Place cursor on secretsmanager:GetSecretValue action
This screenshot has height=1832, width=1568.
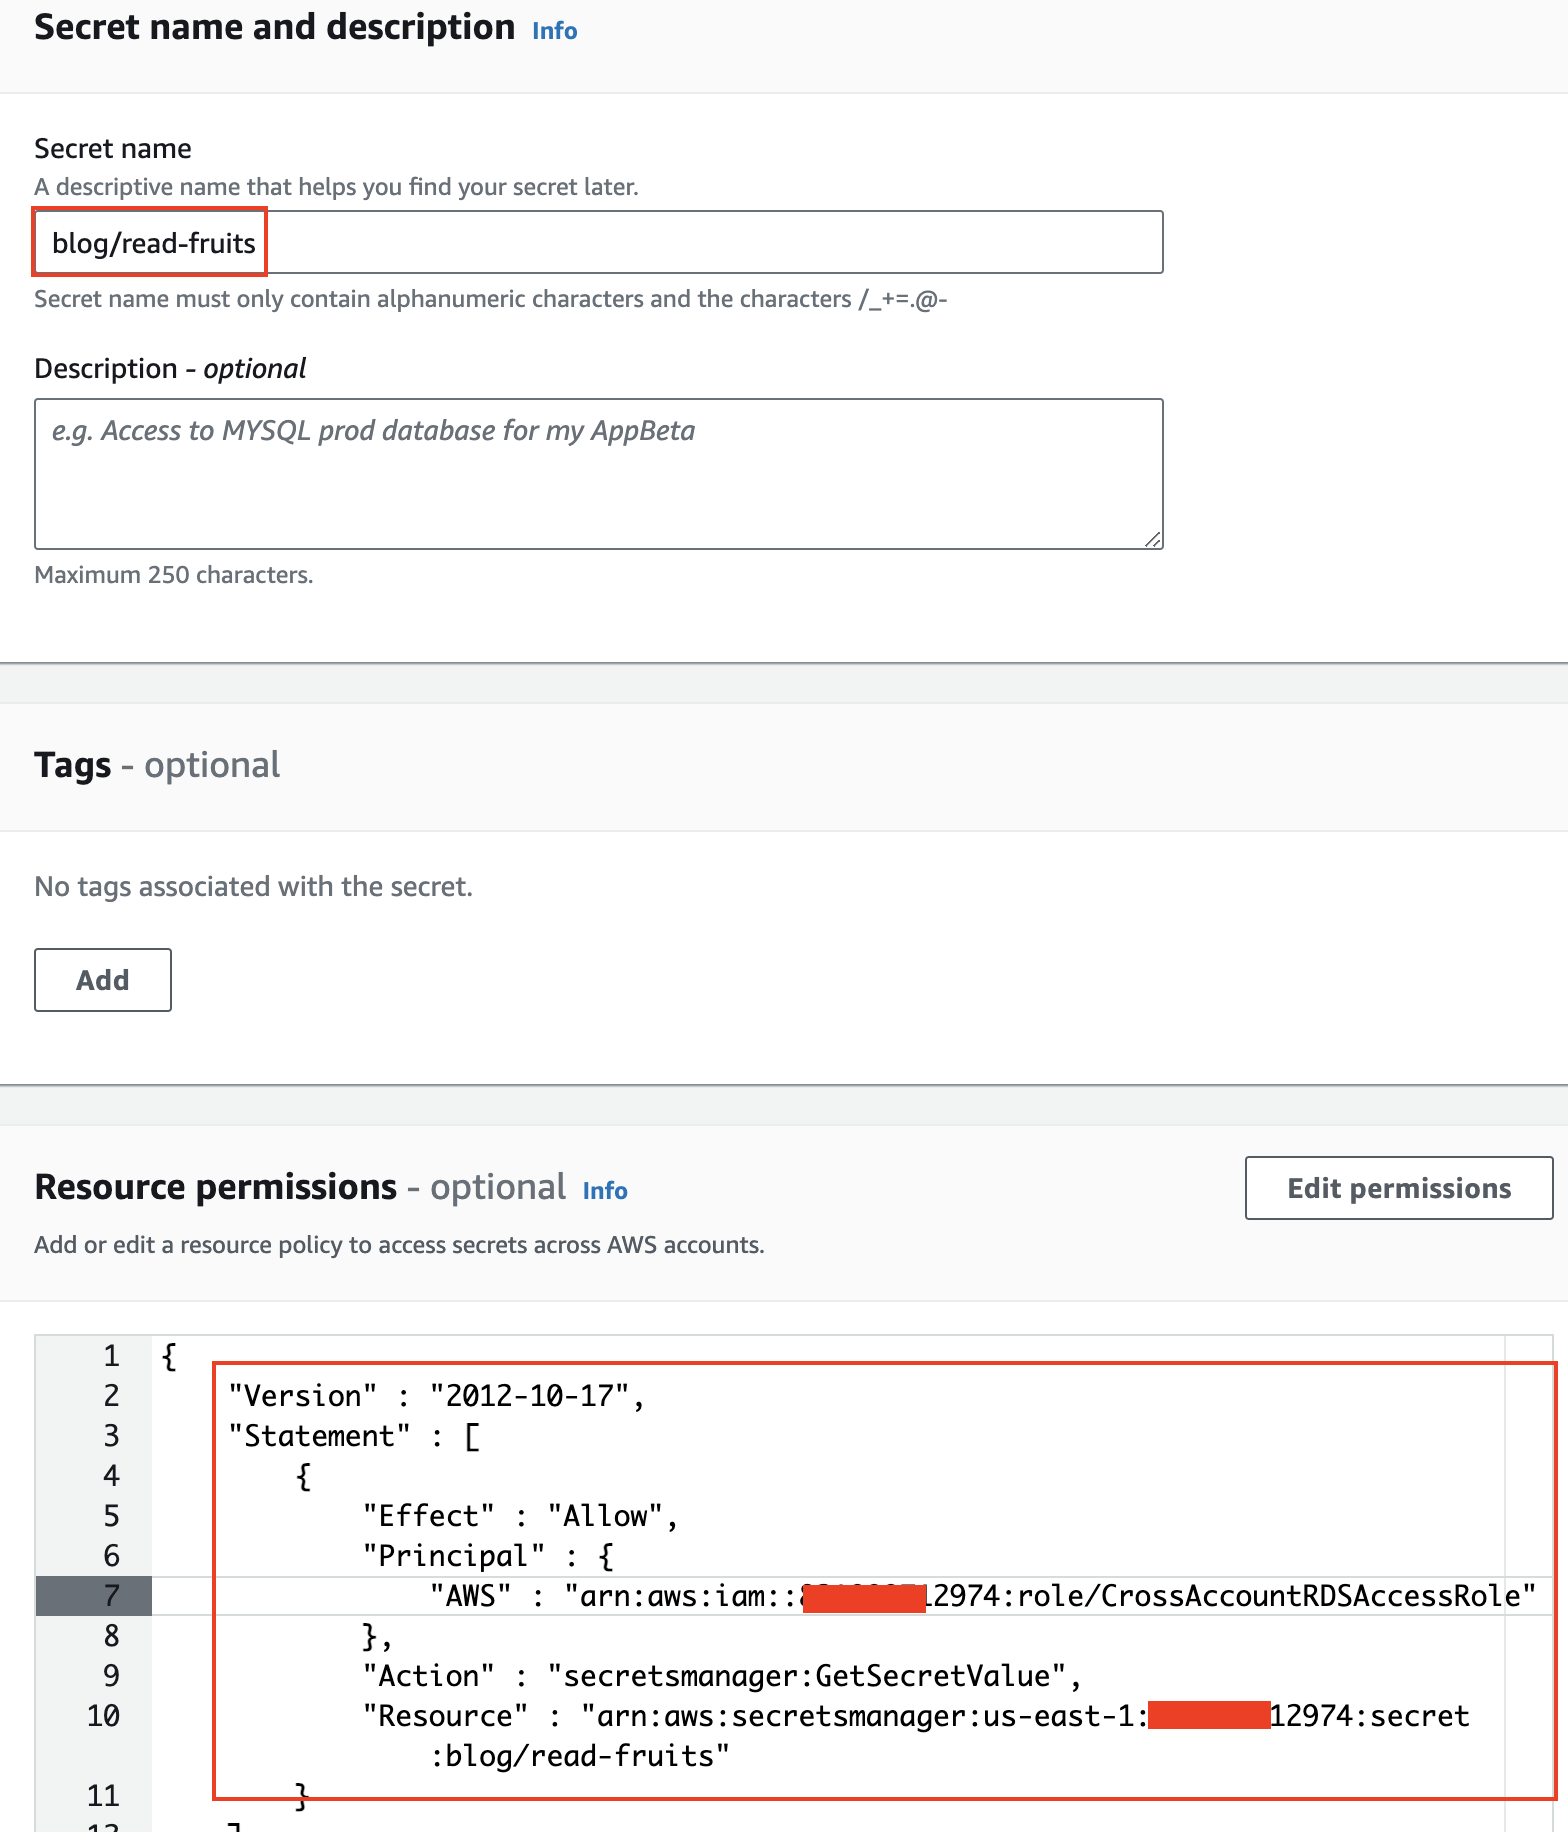click(807, 1676)
